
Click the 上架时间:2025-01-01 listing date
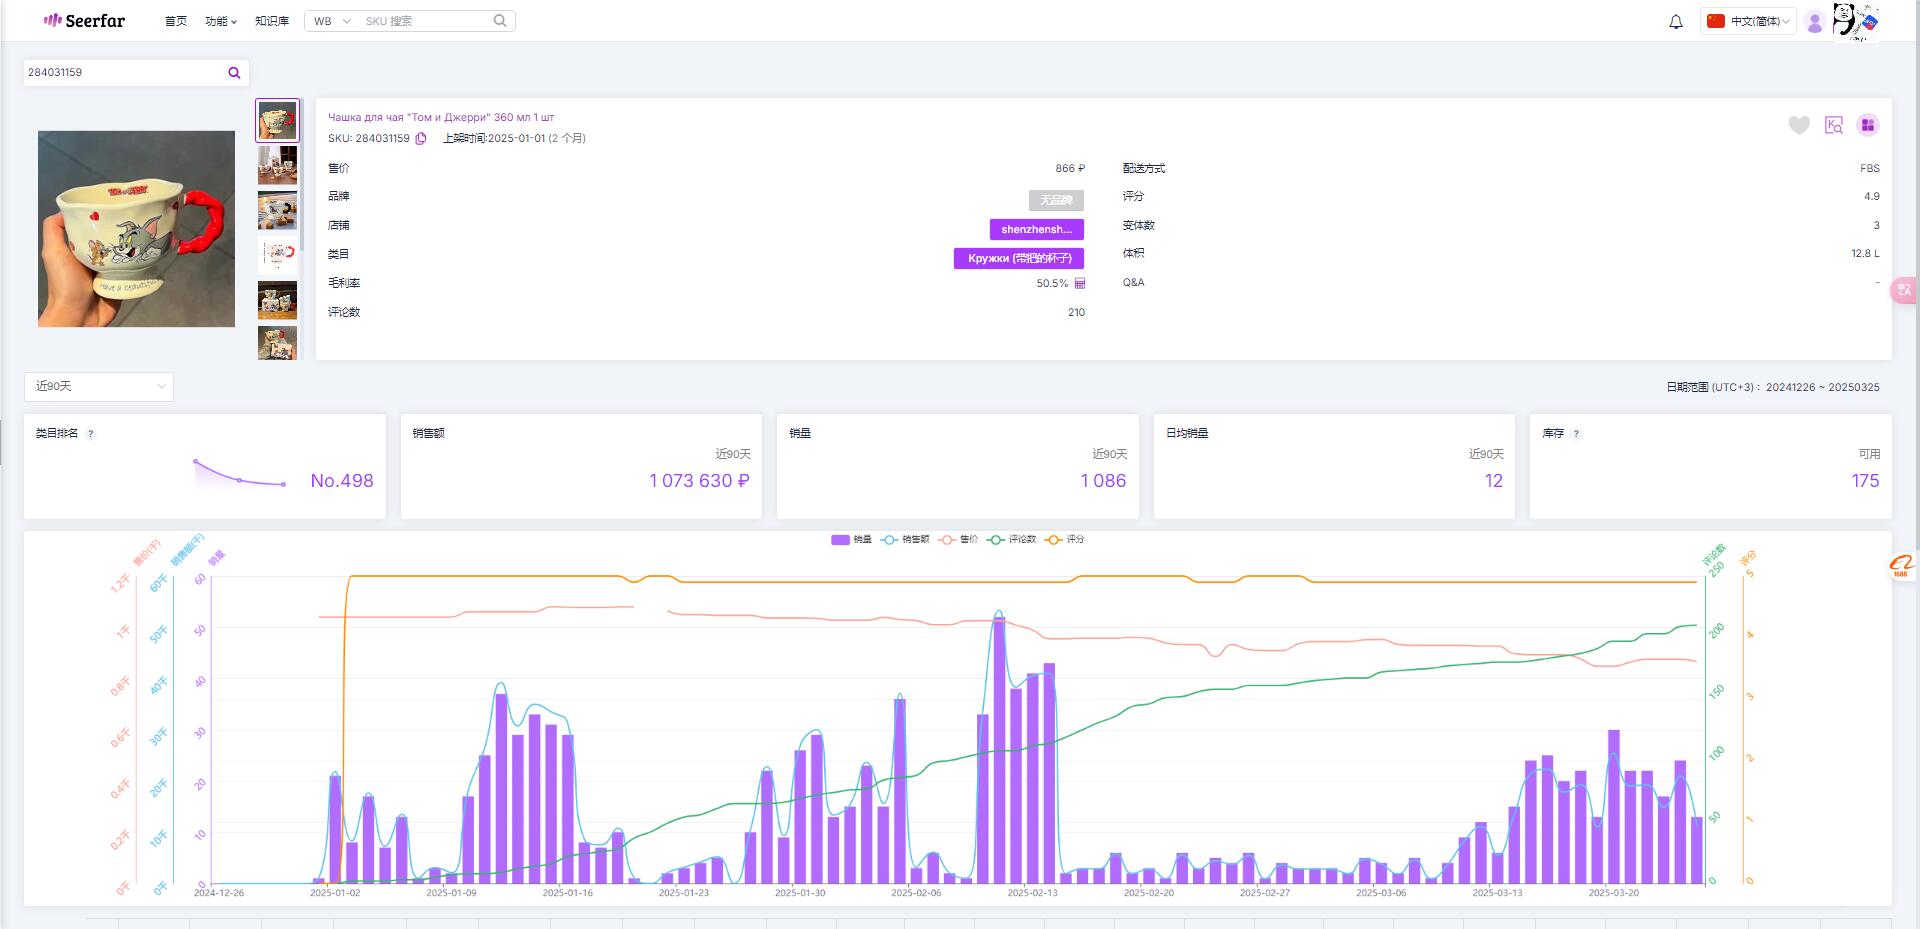pos(514,138)
